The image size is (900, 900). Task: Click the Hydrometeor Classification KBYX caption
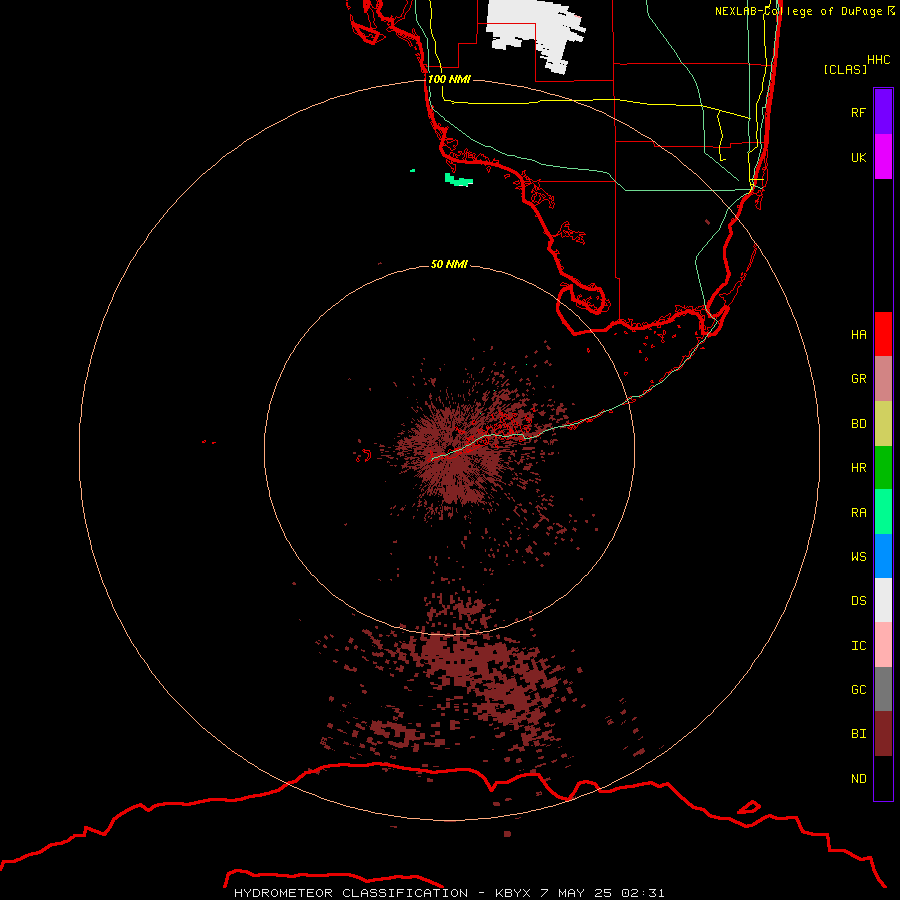(449, 893)
